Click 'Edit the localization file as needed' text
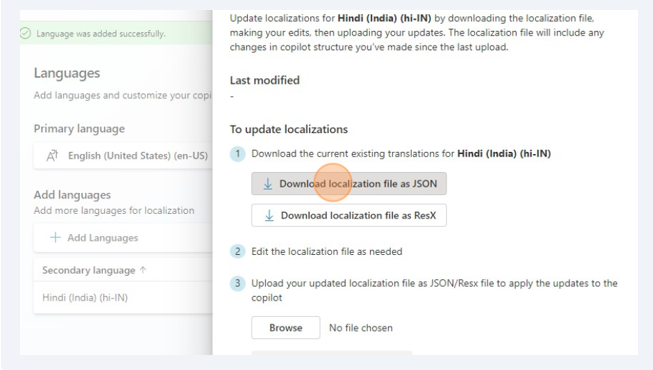The width and height of the screenshot is (653, 370). [327, 252]
